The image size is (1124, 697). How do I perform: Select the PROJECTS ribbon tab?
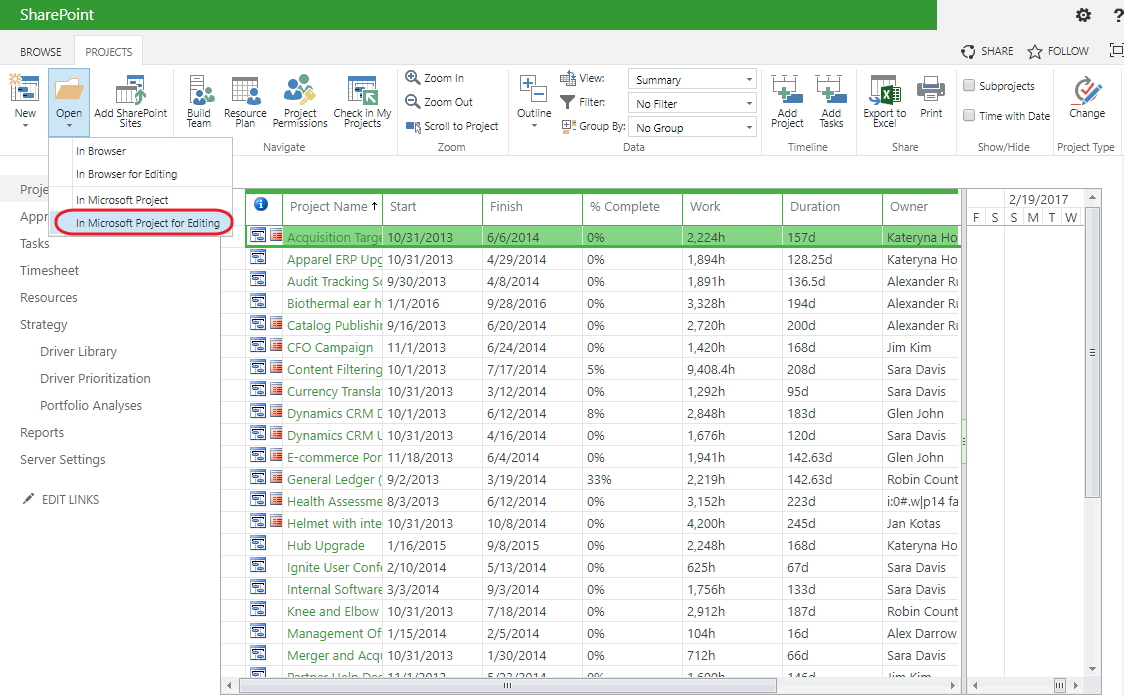click(x=109, y=52)
